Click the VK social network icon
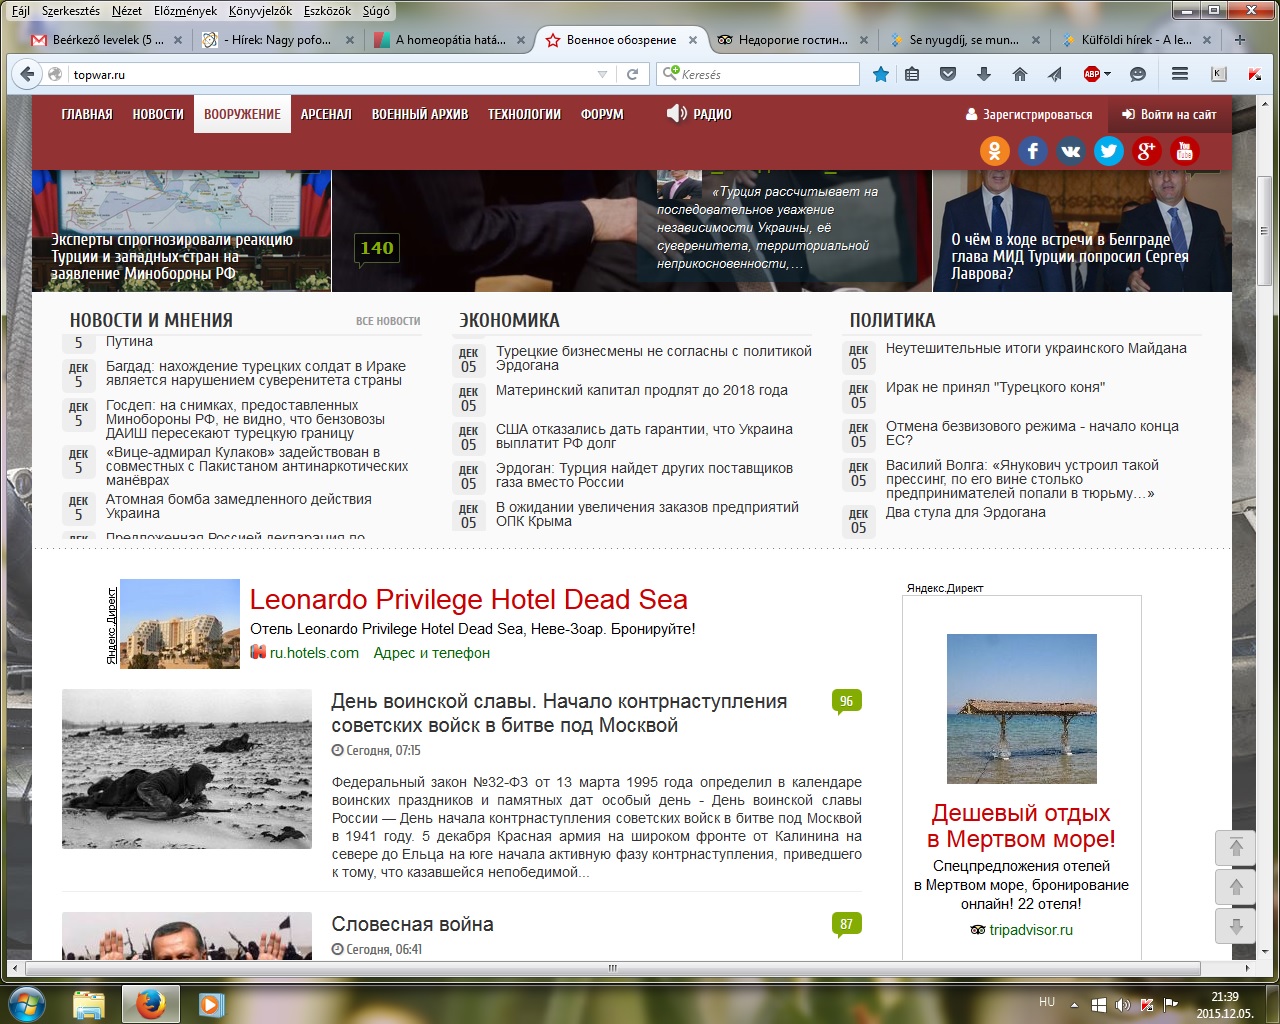Viewport: 1280px width, 1024px height. (1070, 151)
